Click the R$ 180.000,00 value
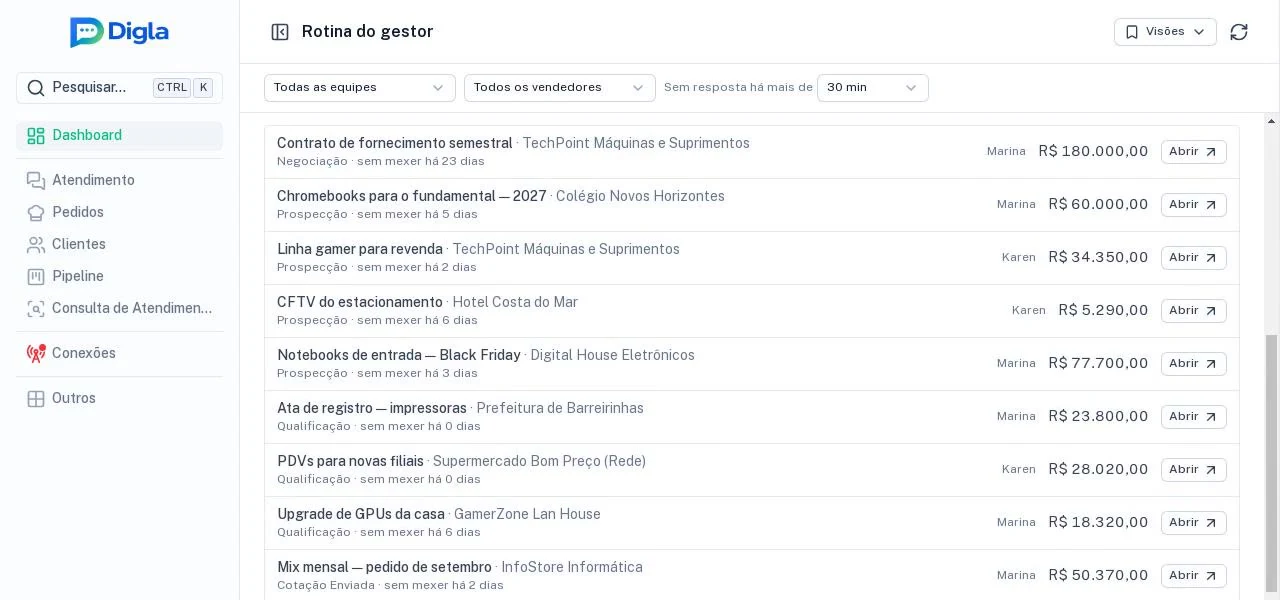 1093,152
